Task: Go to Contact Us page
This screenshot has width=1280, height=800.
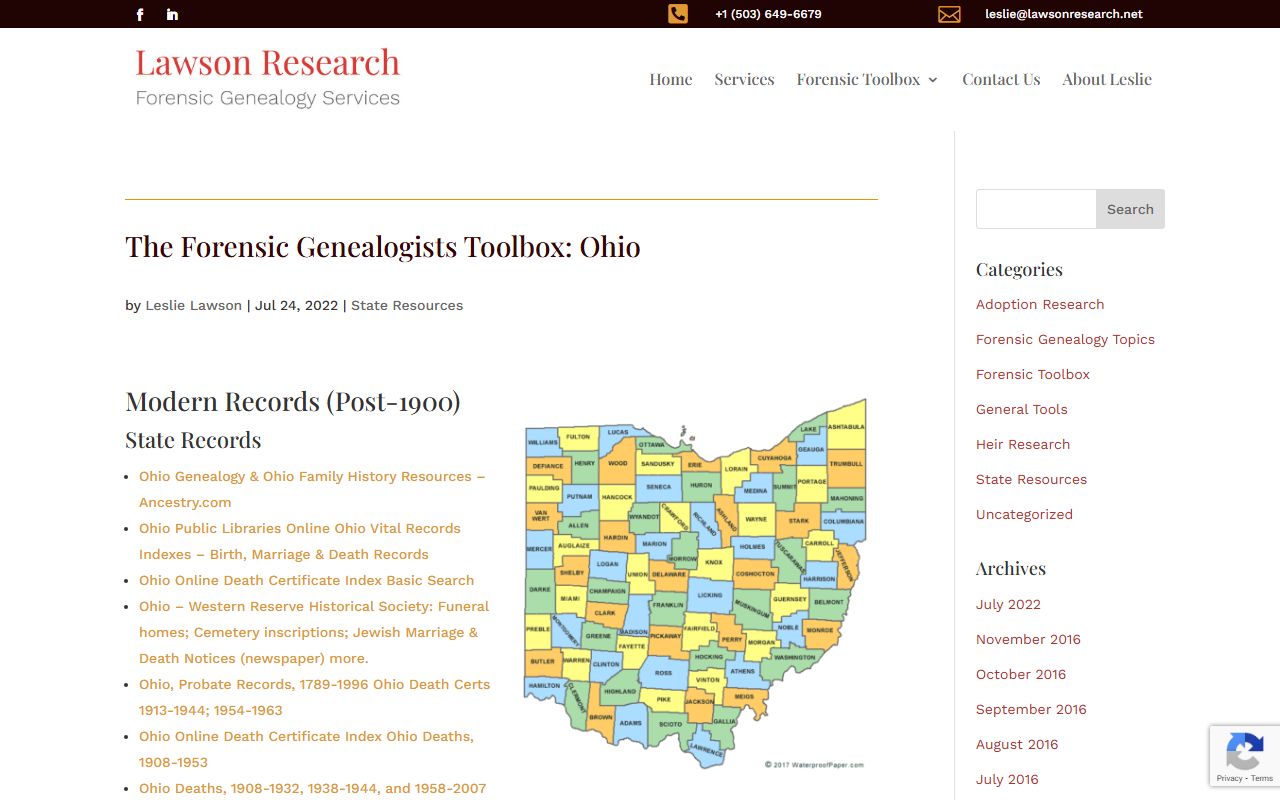Action: click(x=1001, y=79)
